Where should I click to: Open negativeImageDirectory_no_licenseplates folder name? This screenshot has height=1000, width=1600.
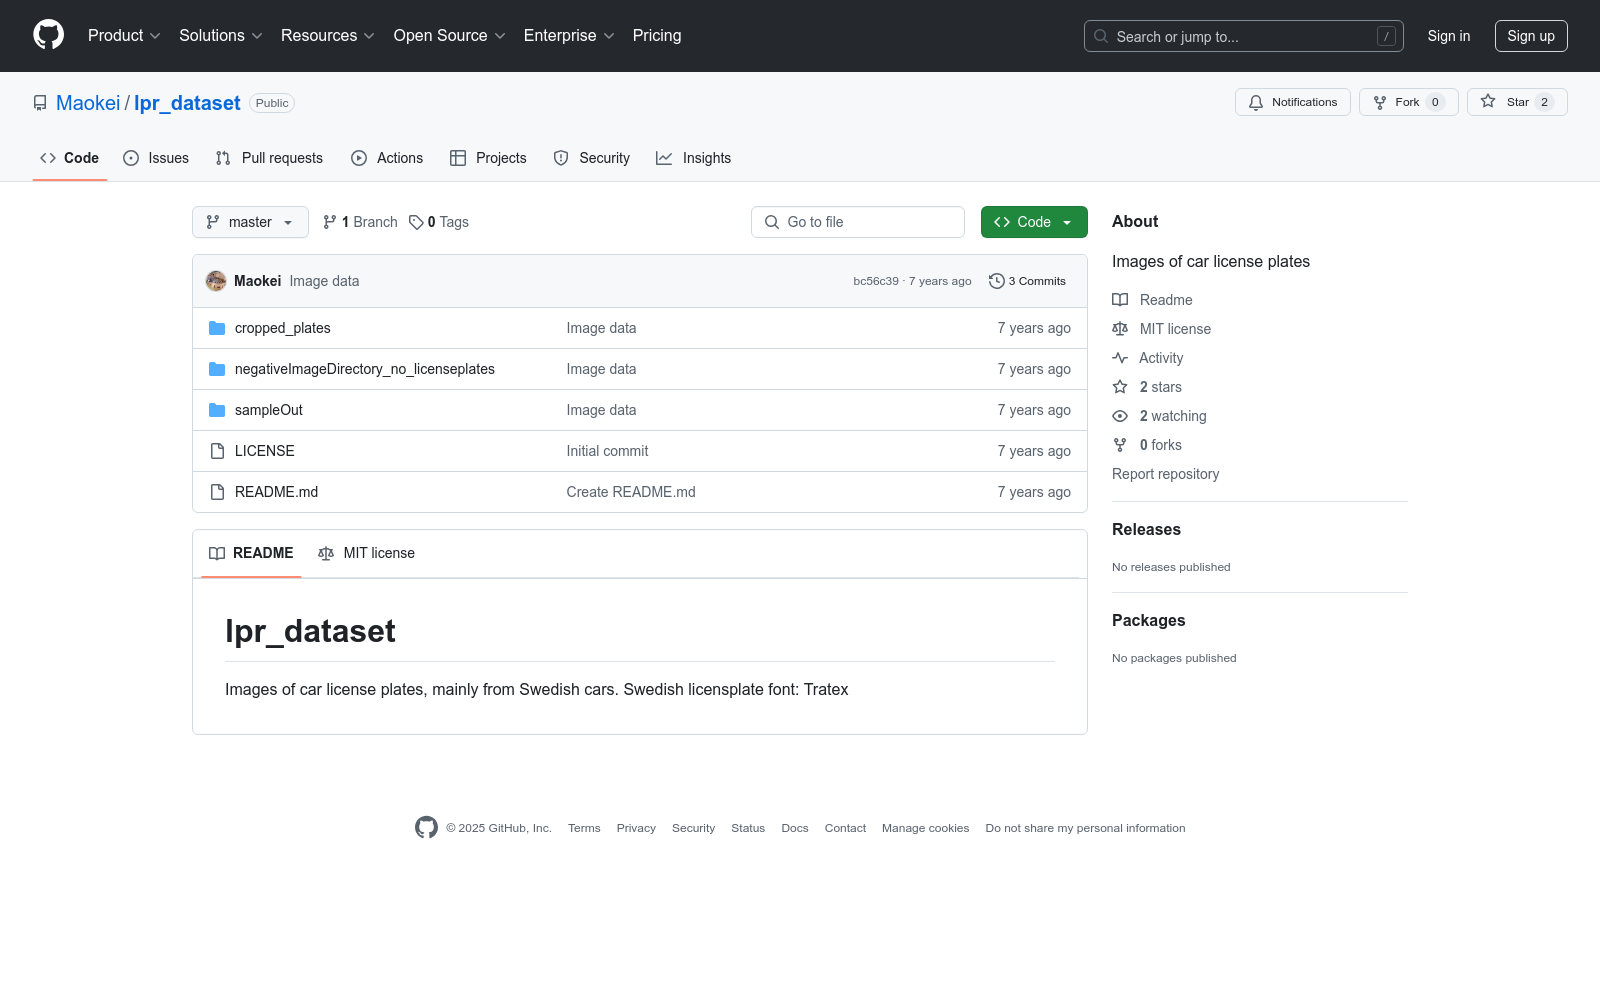(x=365, y=369)
